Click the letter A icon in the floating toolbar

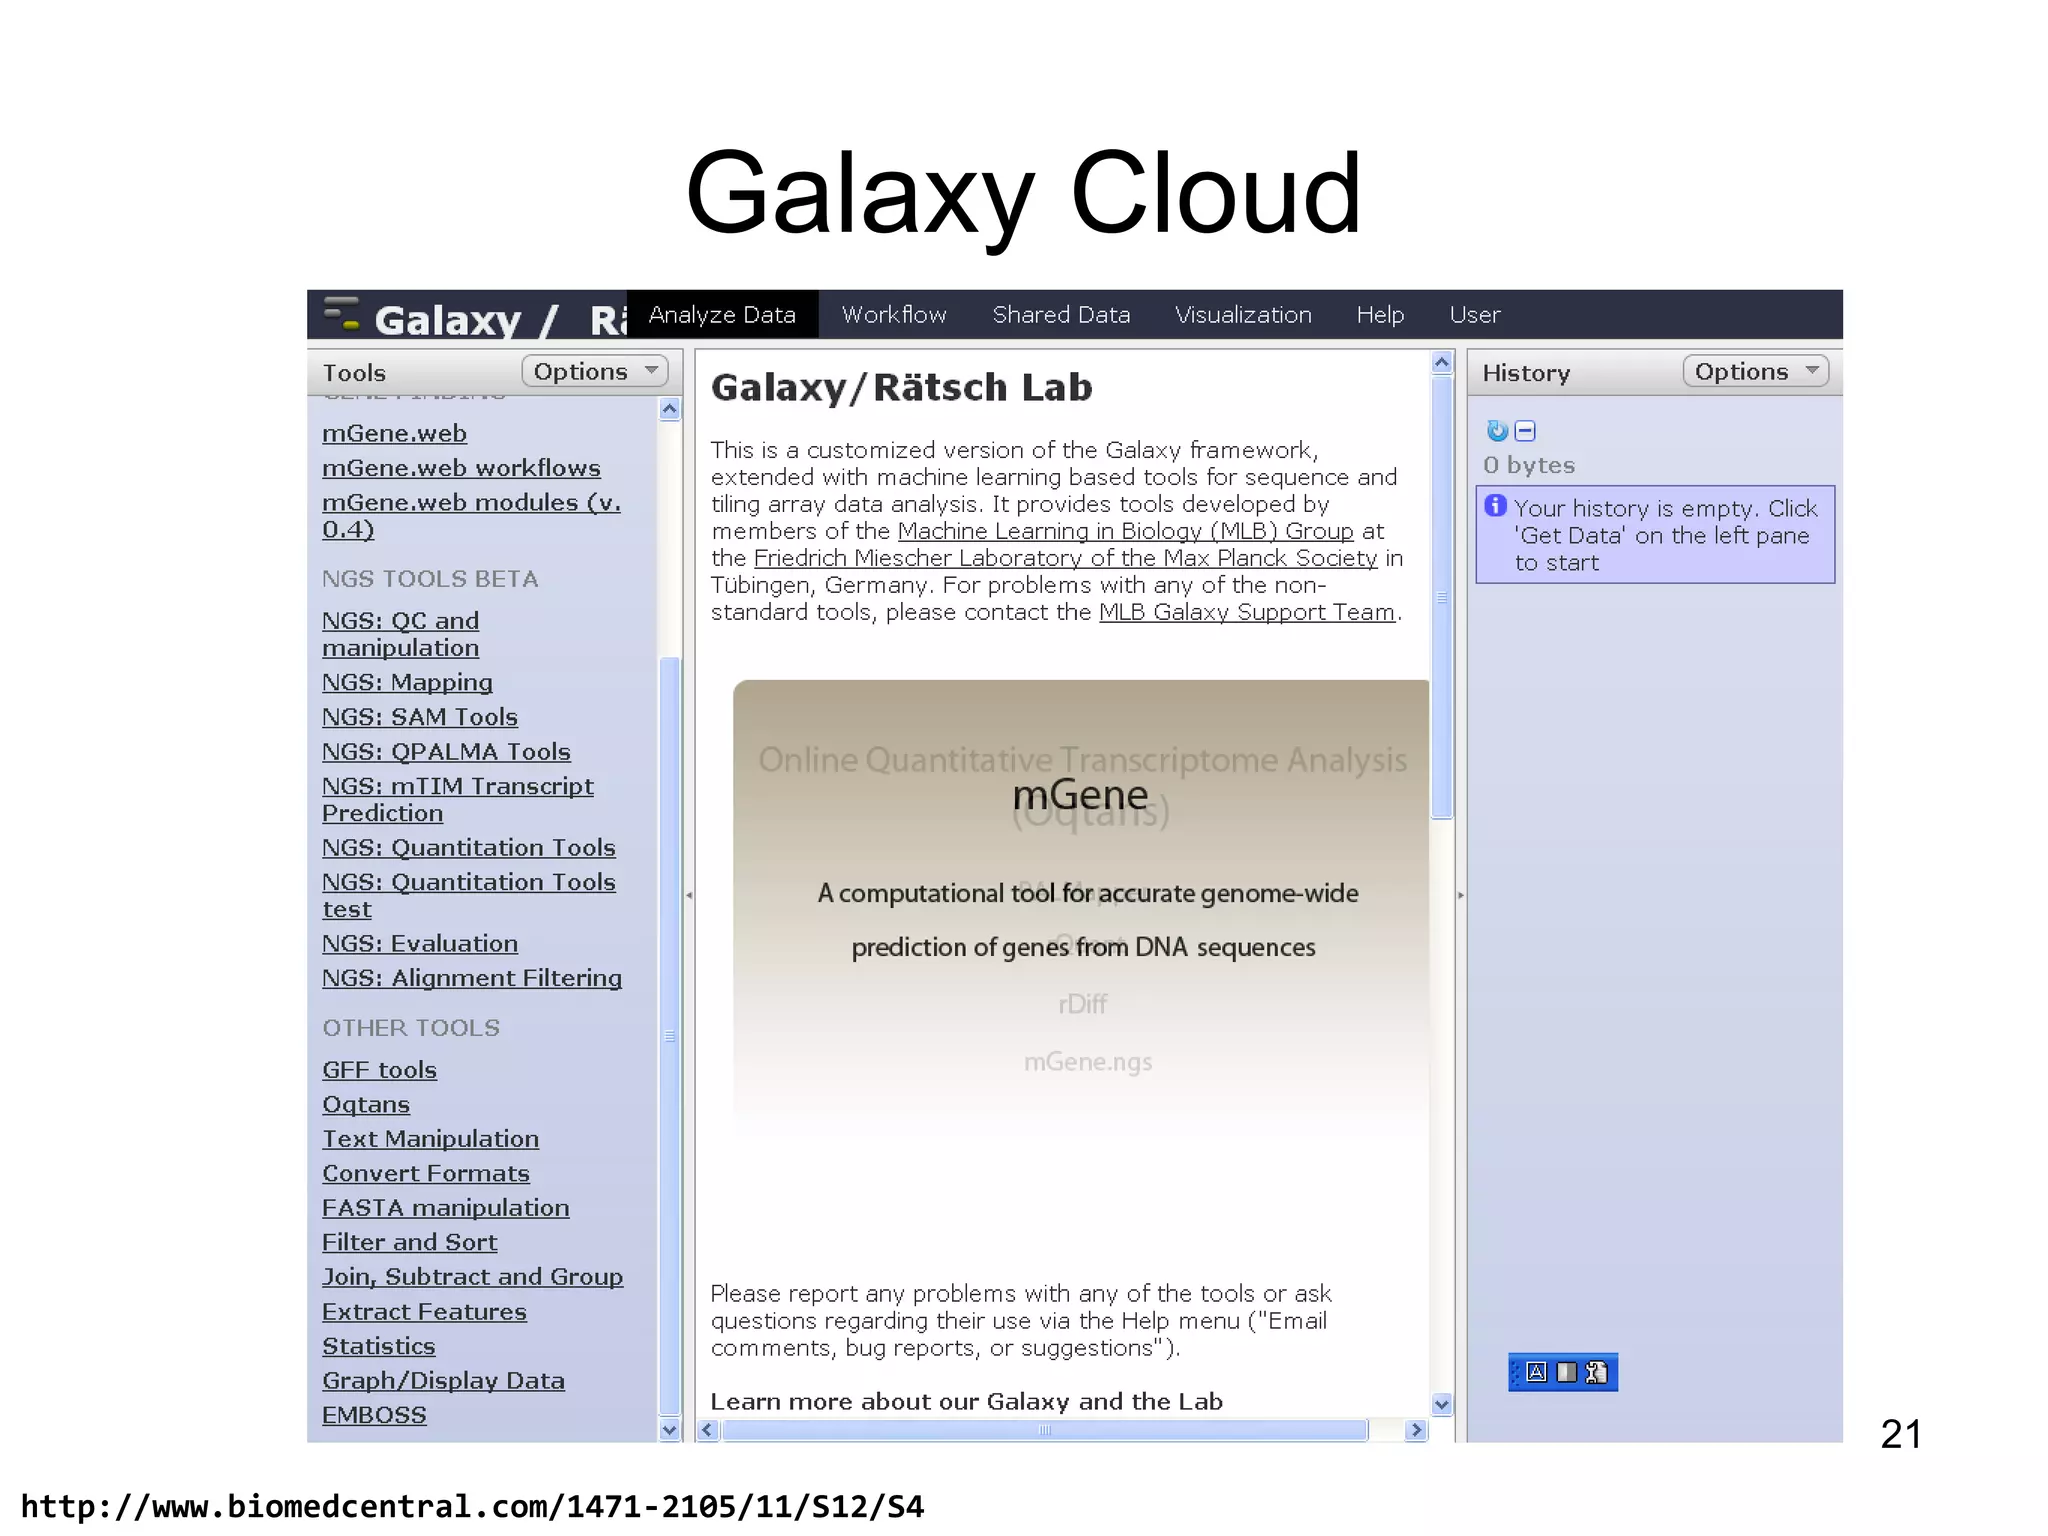(1537, 1372)
